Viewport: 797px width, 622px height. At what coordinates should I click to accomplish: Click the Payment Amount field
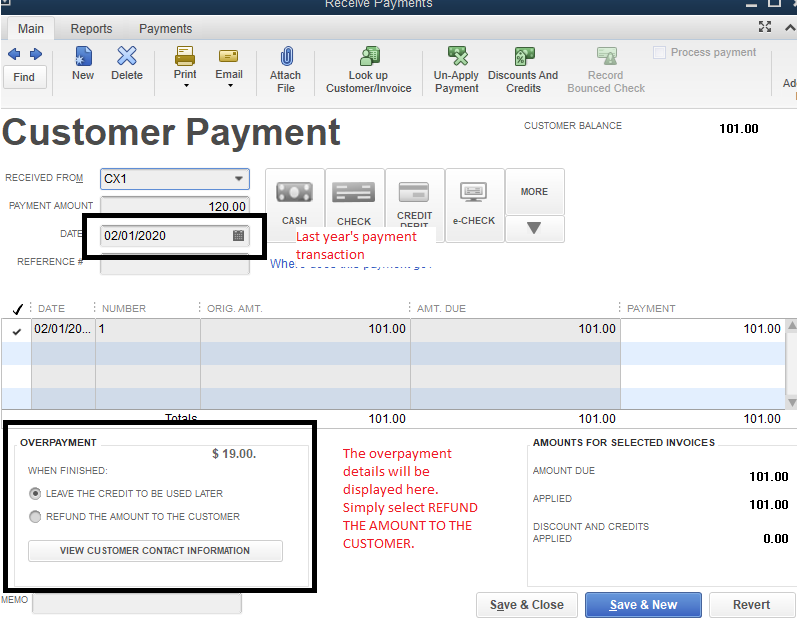coord(175,206)
